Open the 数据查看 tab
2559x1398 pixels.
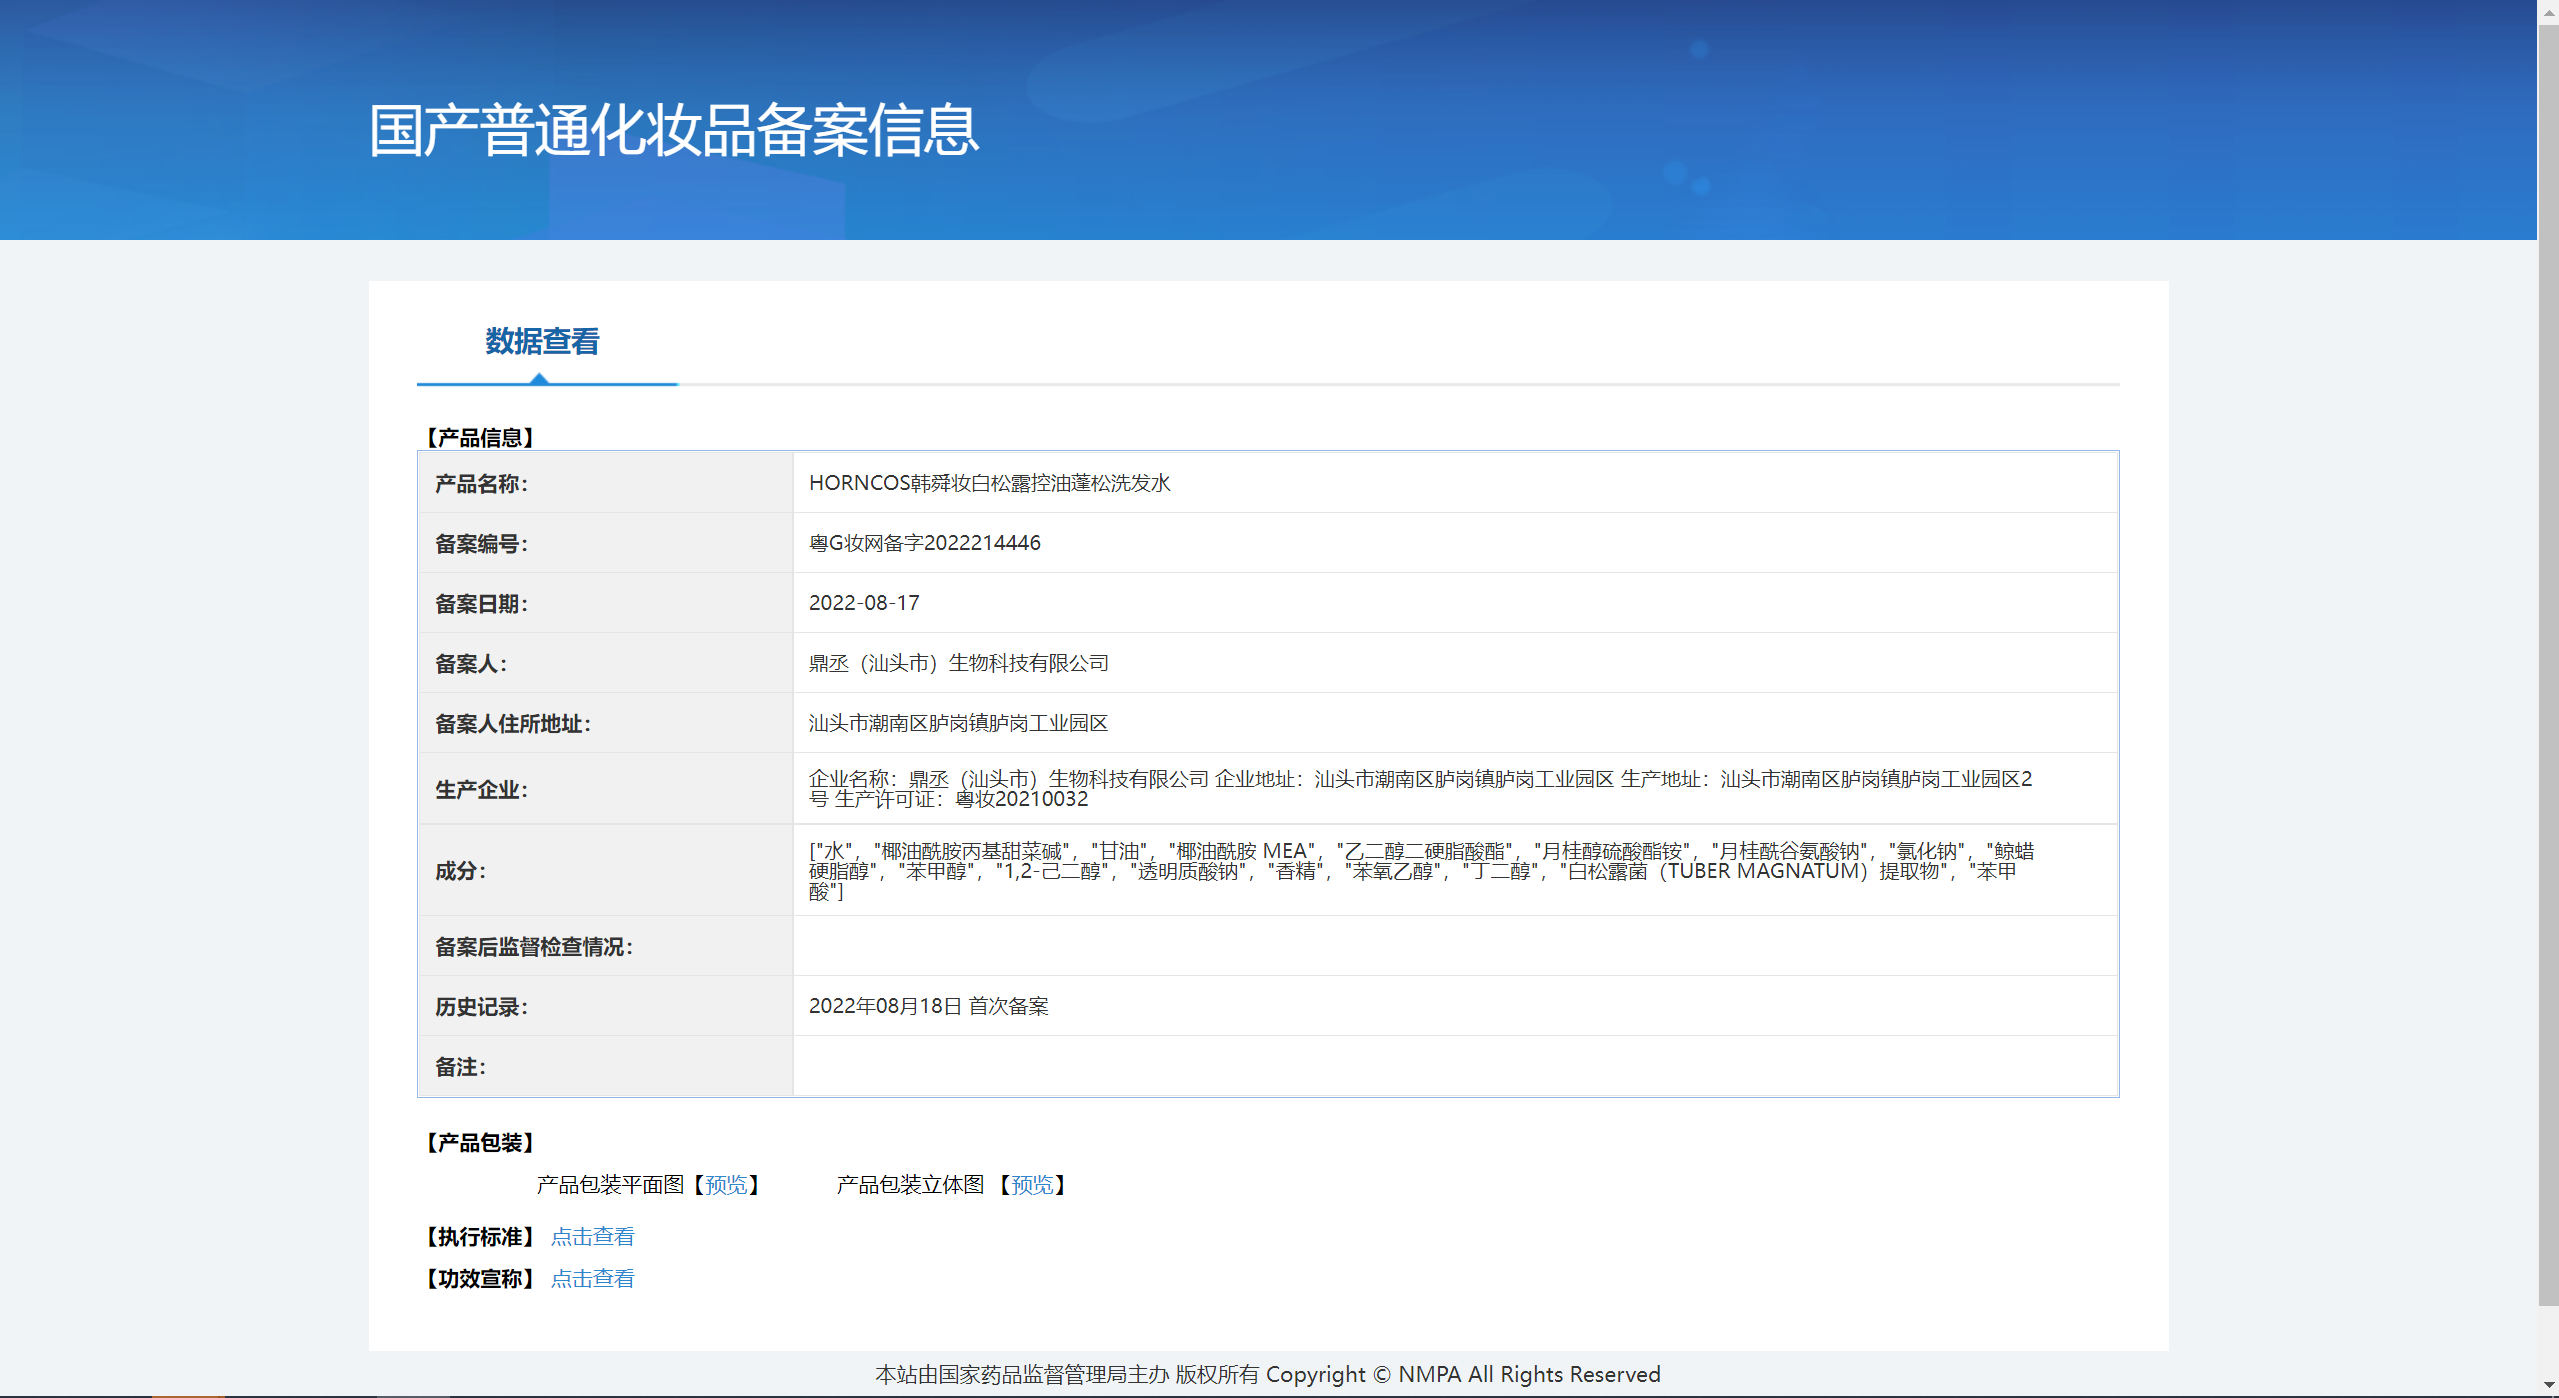(542, 342)
